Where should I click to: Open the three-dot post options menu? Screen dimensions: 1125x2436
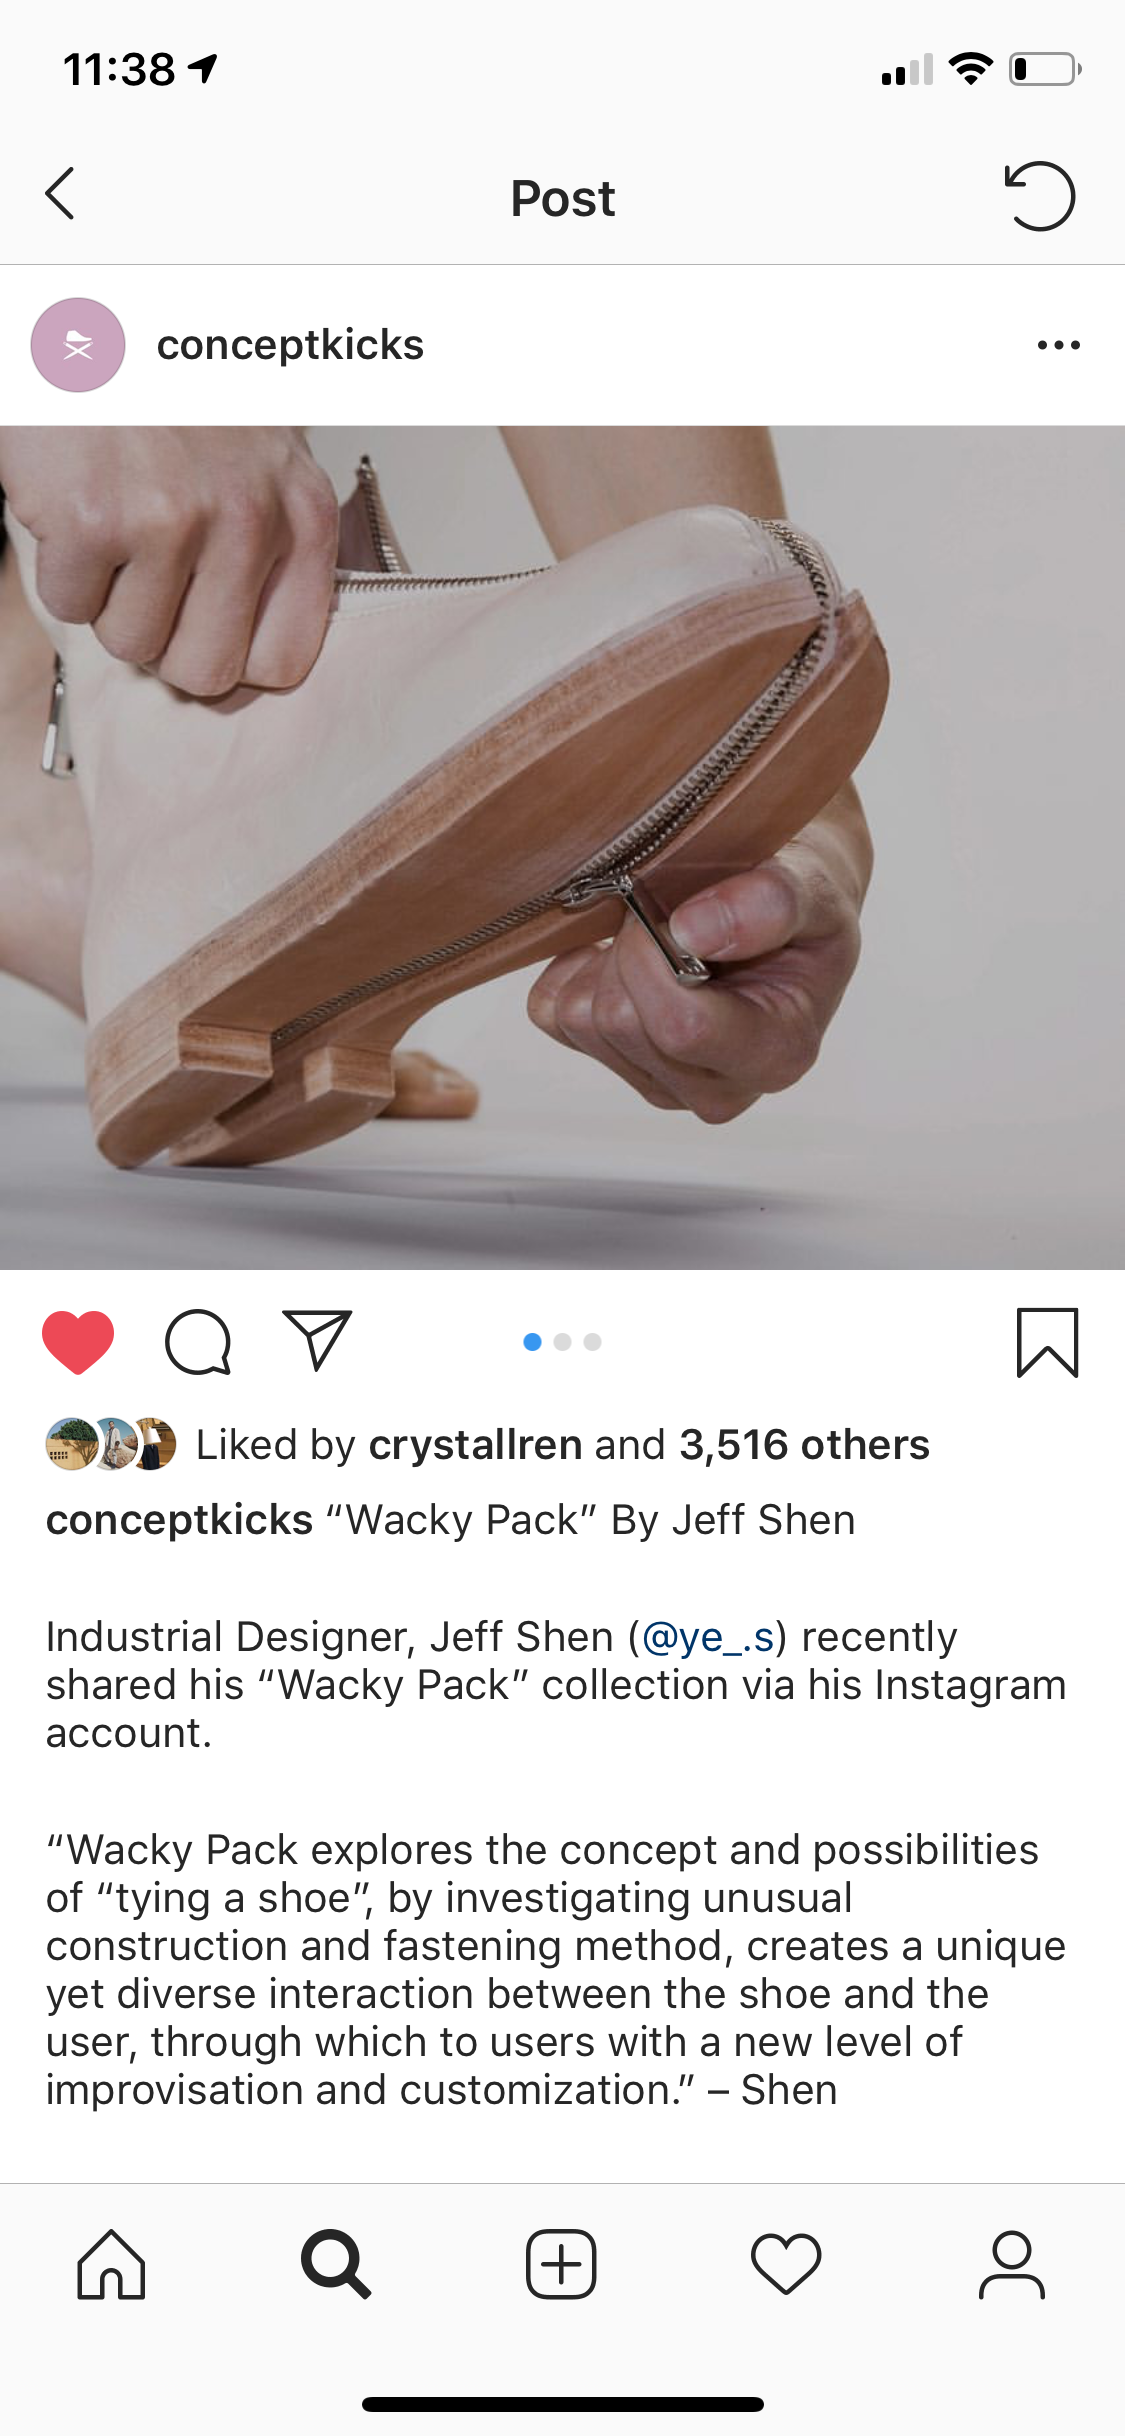click(x=1058, y=346)
